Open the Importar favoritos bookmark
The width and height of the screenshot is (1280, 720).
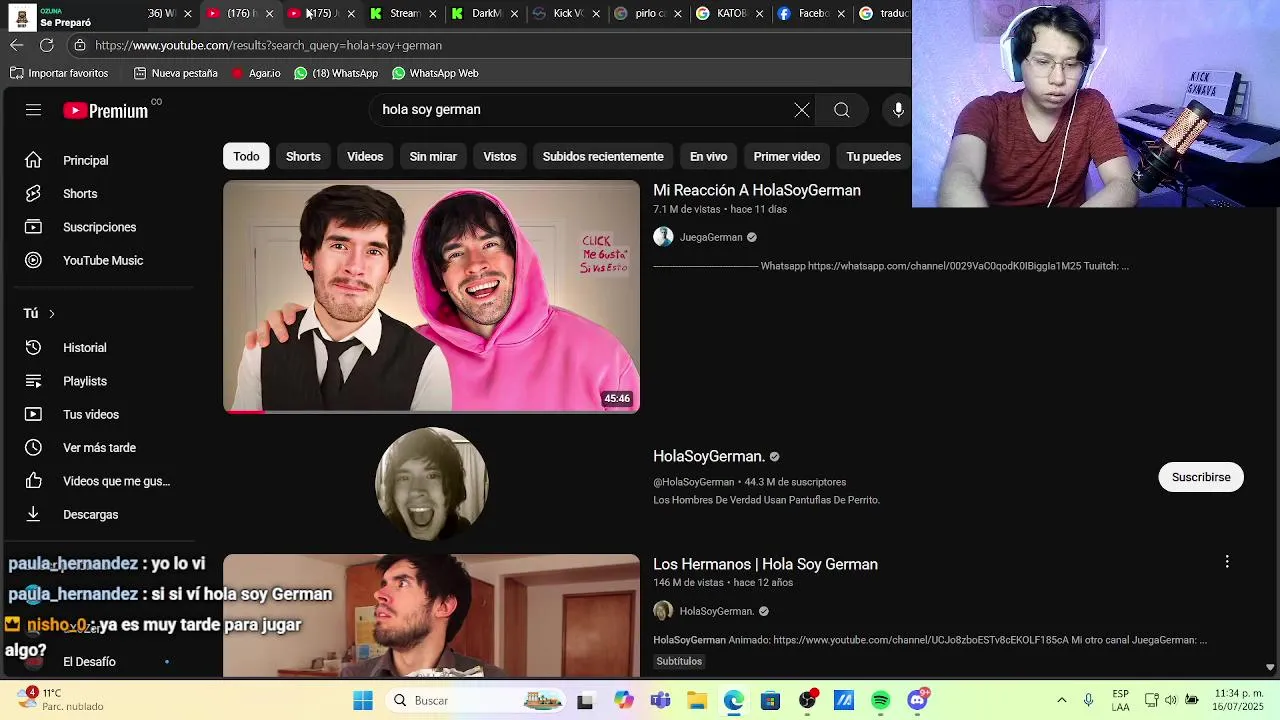click(x=59, y=73)
